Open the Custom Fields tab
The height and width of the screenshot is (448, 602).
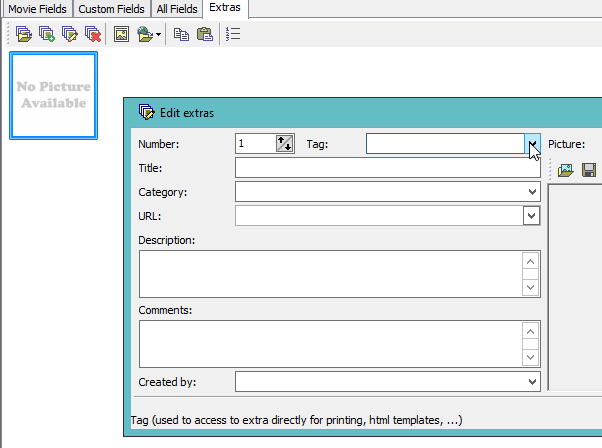110,9
